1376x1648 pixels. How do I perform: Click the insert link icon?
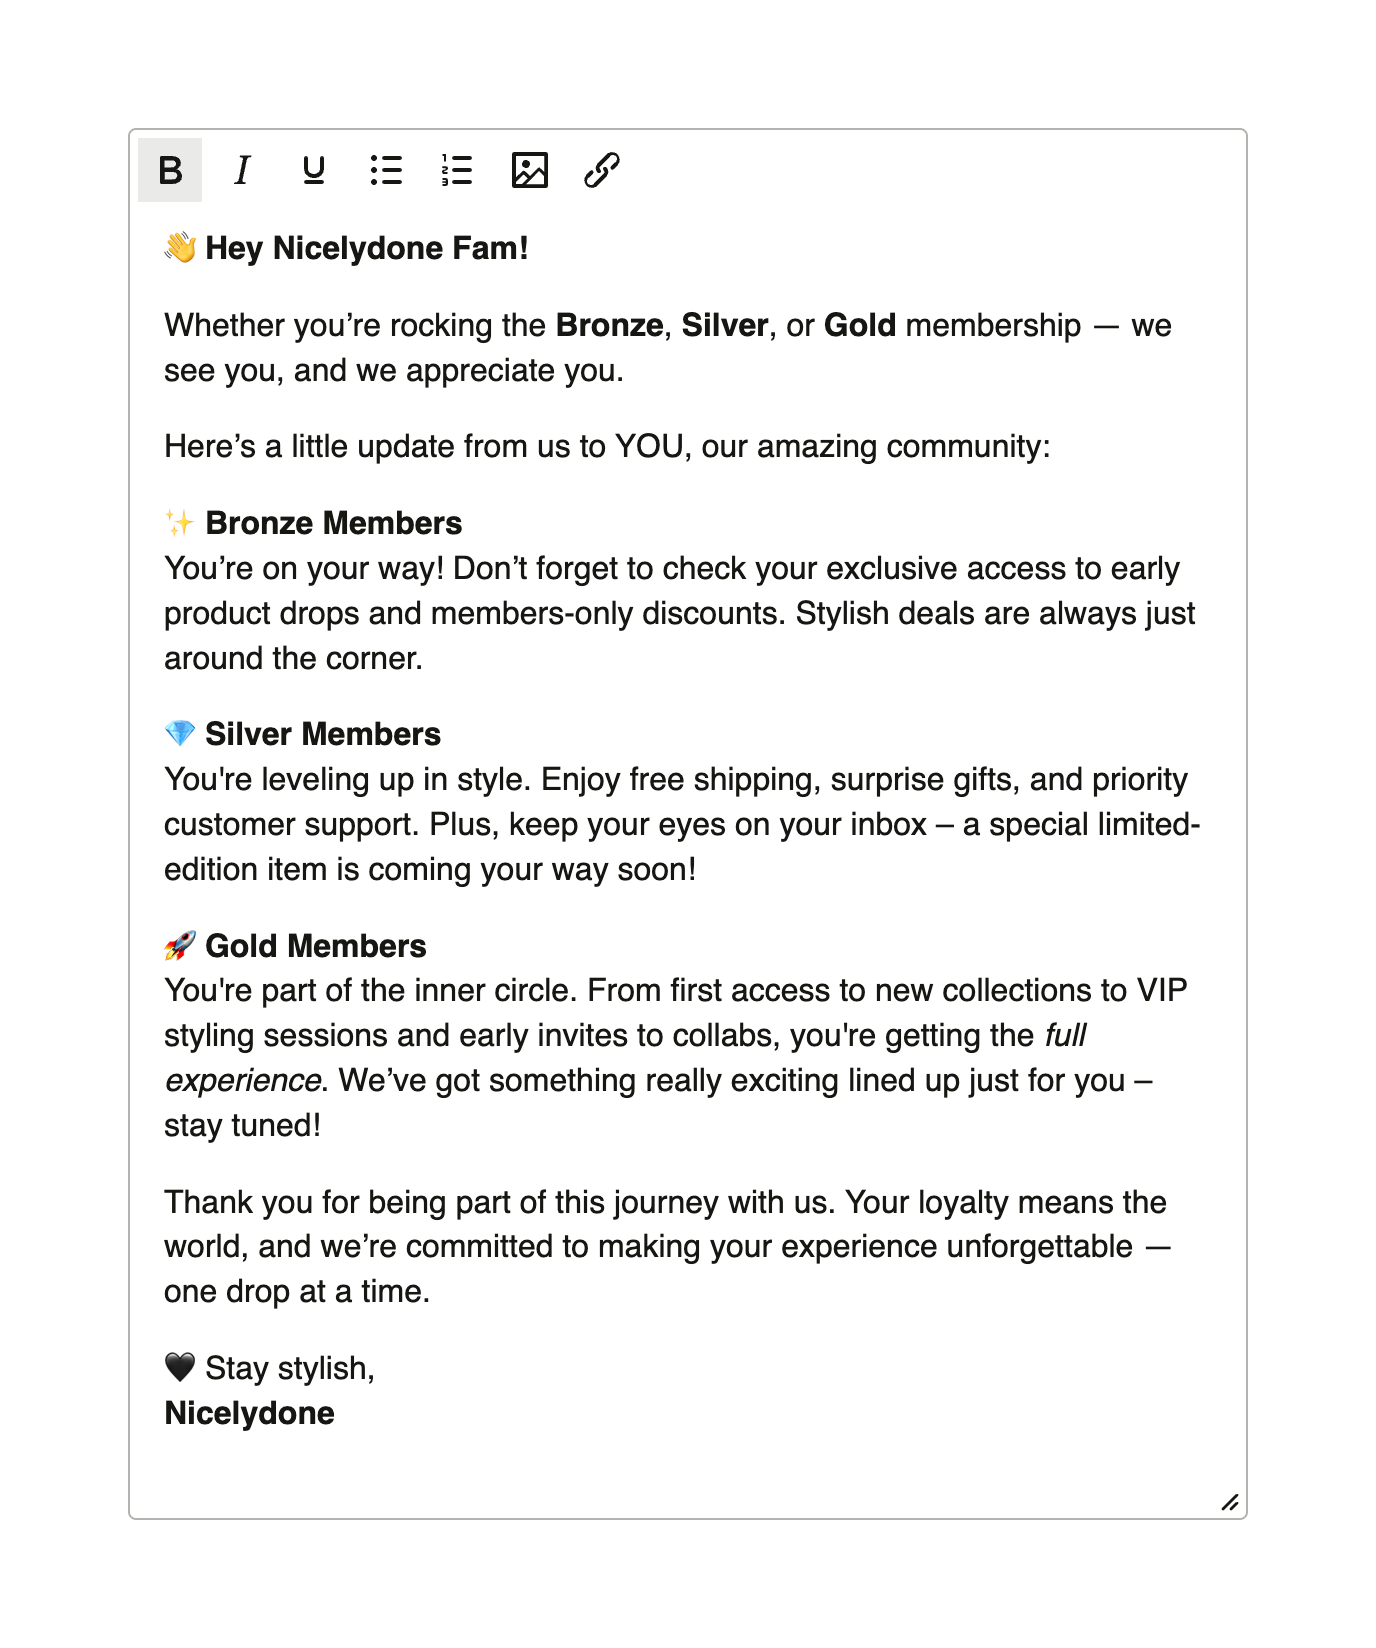pyautogui.click(x=601, y=170)
